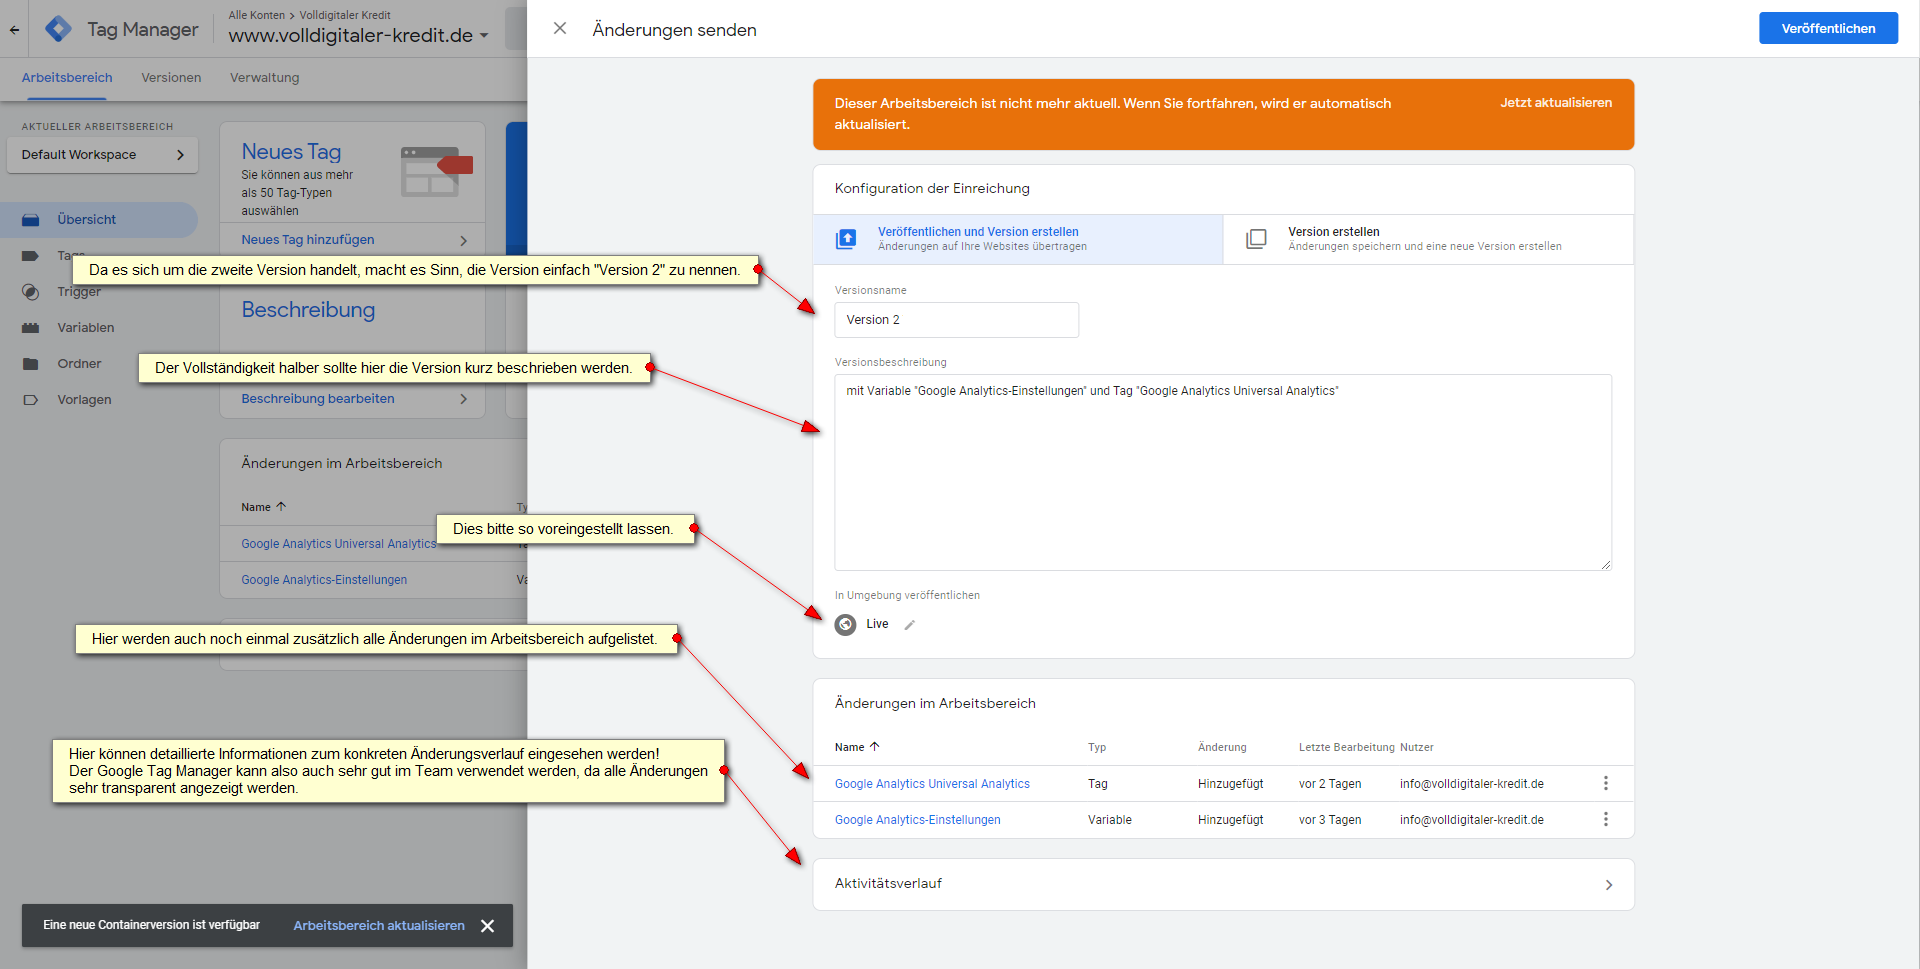Viewport: 1920px width, 969px height.
Task: Open the Default Workspace selector
Action: [102, 155]
